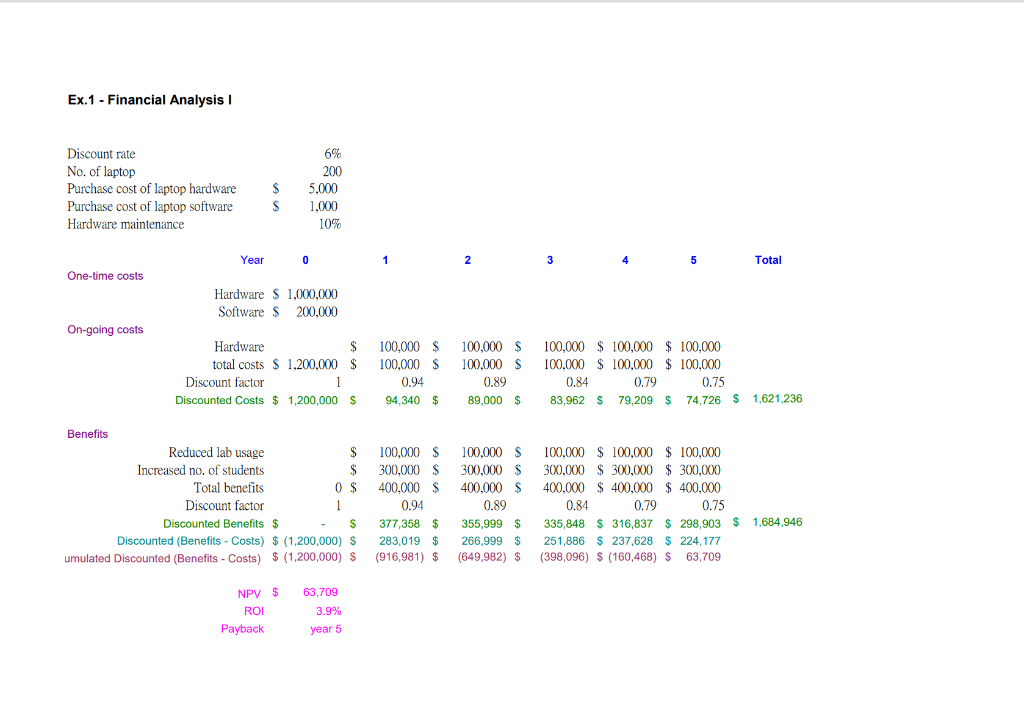
Task: Select the Total column header
Action: coord(768,260)
